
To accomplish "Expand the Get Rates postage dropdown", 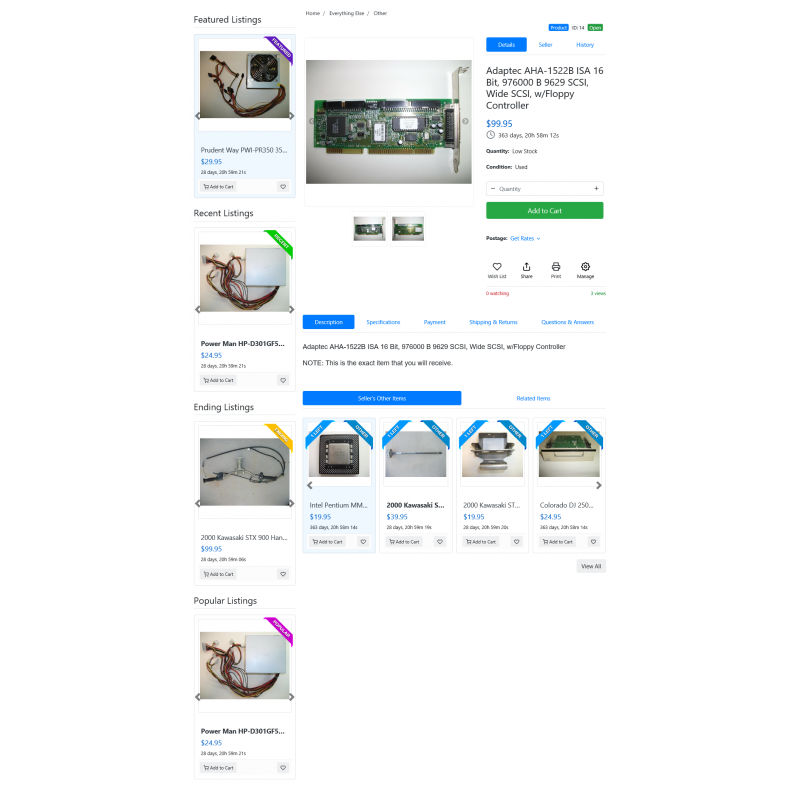I will pos(525,238).
